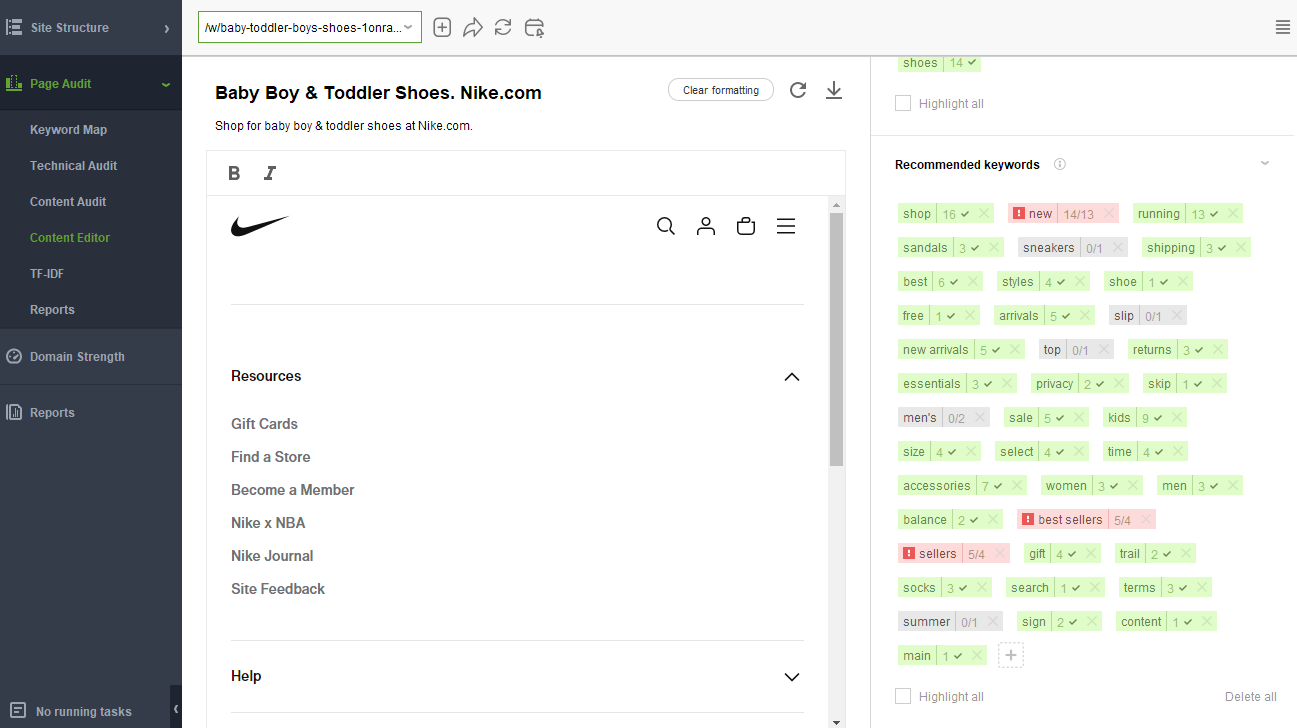1297x728 pixels.
Task: Click the running tasks icon in the sidebar footer
Action: tap(17, 711)
